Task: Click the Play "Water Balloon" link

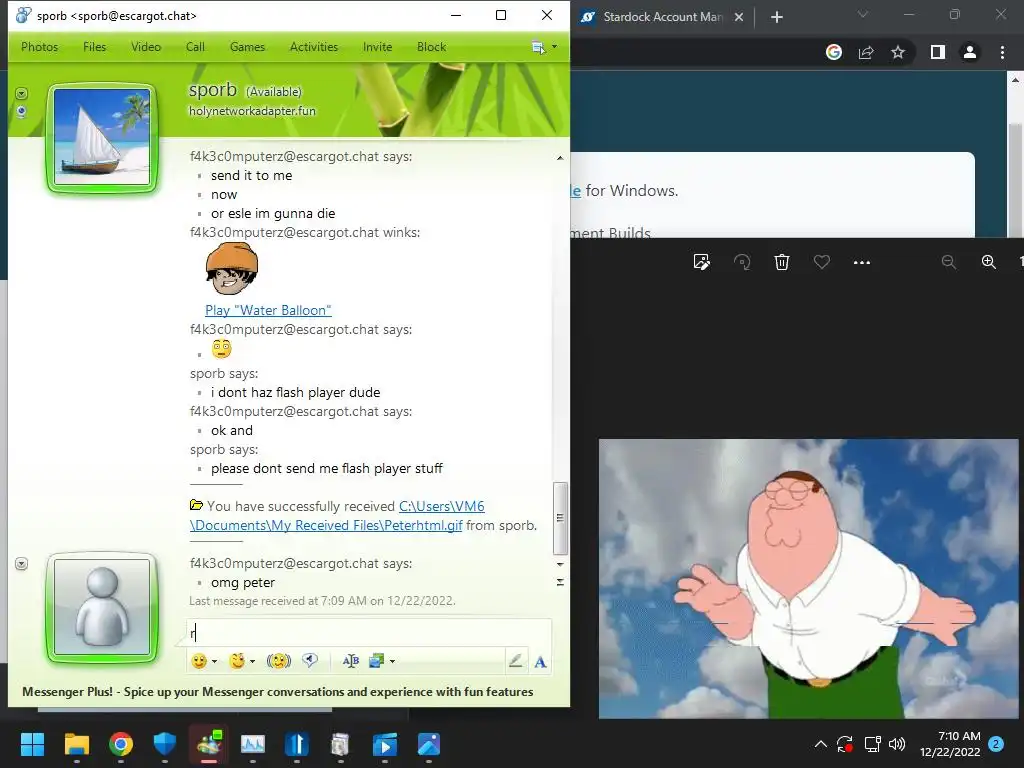Action: [x=268, y=310]
